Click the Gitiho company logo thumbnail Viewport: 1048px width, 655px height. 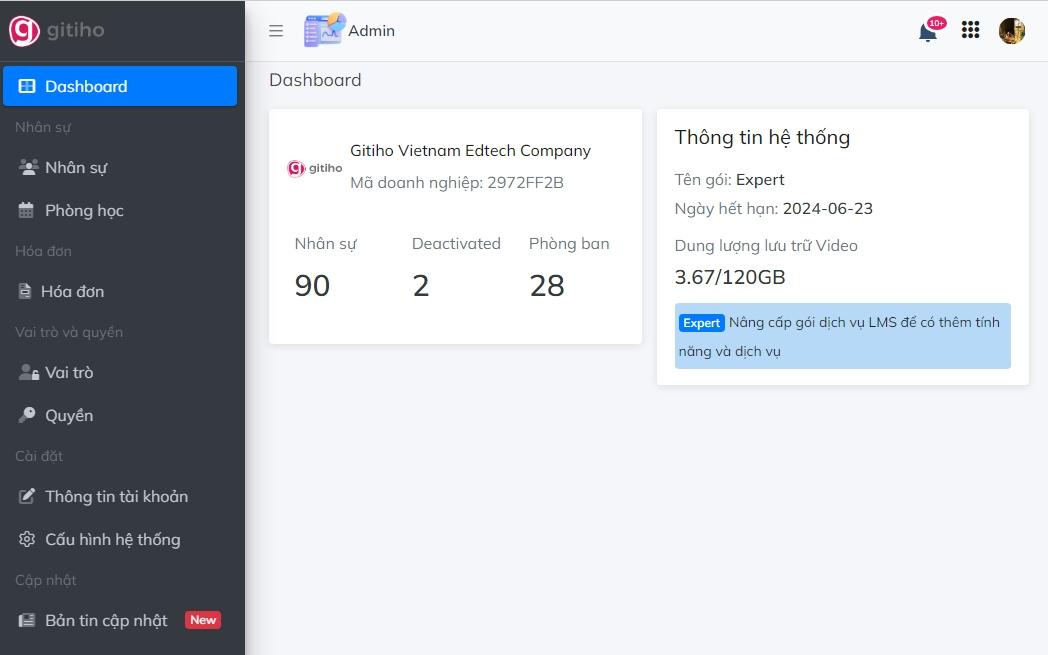pyautogui.click(x=315, y=168)
